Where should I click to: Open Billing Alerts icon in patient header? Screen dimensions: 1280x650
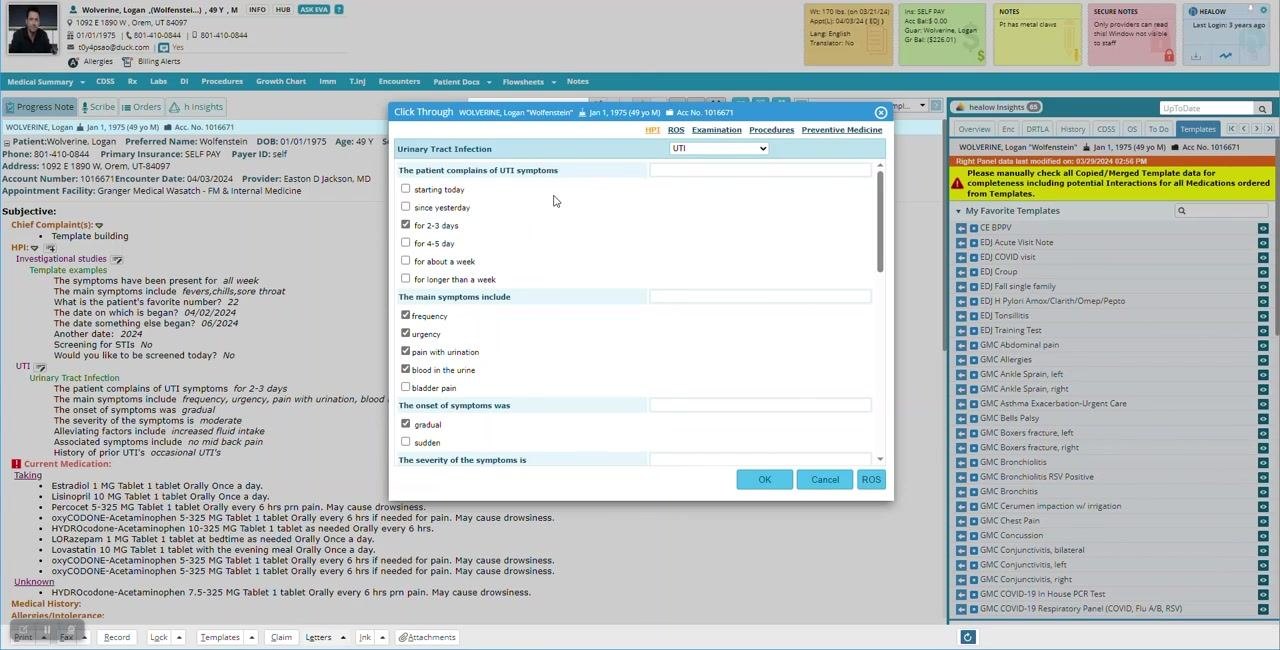pyautogui.click(x=128, y=62)
